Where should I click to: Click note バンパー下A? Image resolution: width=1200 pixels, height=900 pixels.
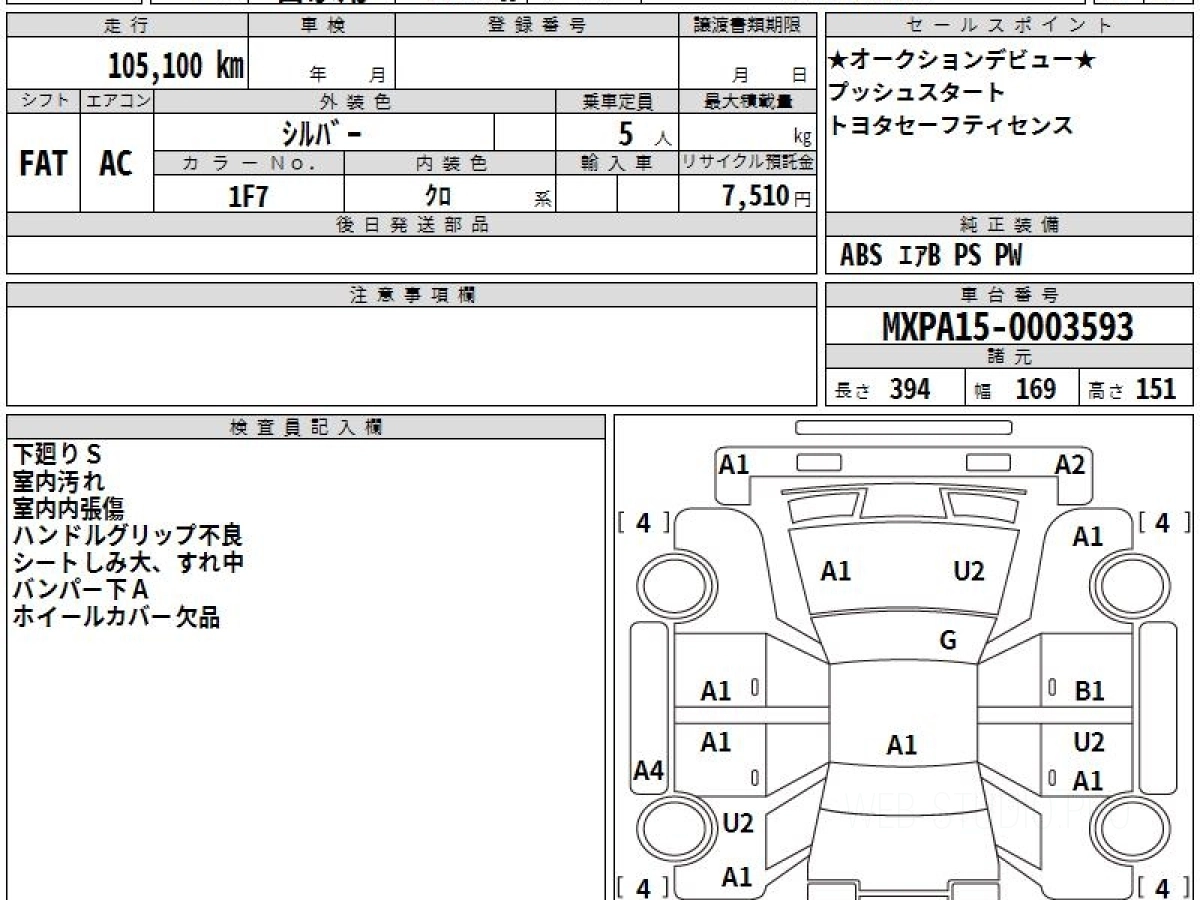point(80,590)
